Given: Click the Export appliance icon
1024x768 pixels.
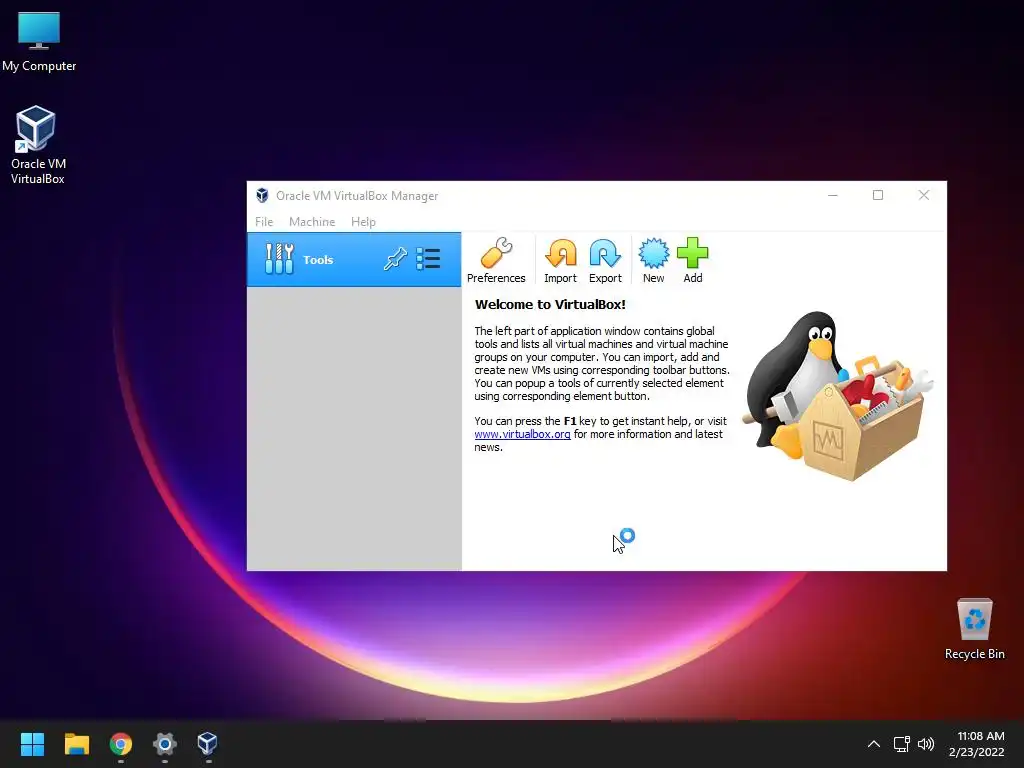Looking at the screenshot, I should click(605, 260).
